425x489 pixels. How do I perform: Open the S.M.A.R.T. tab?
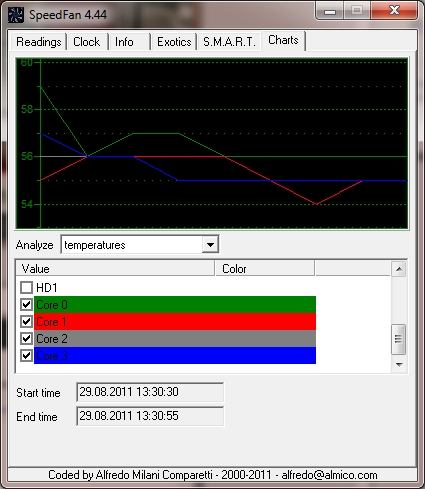click(229, 42)
